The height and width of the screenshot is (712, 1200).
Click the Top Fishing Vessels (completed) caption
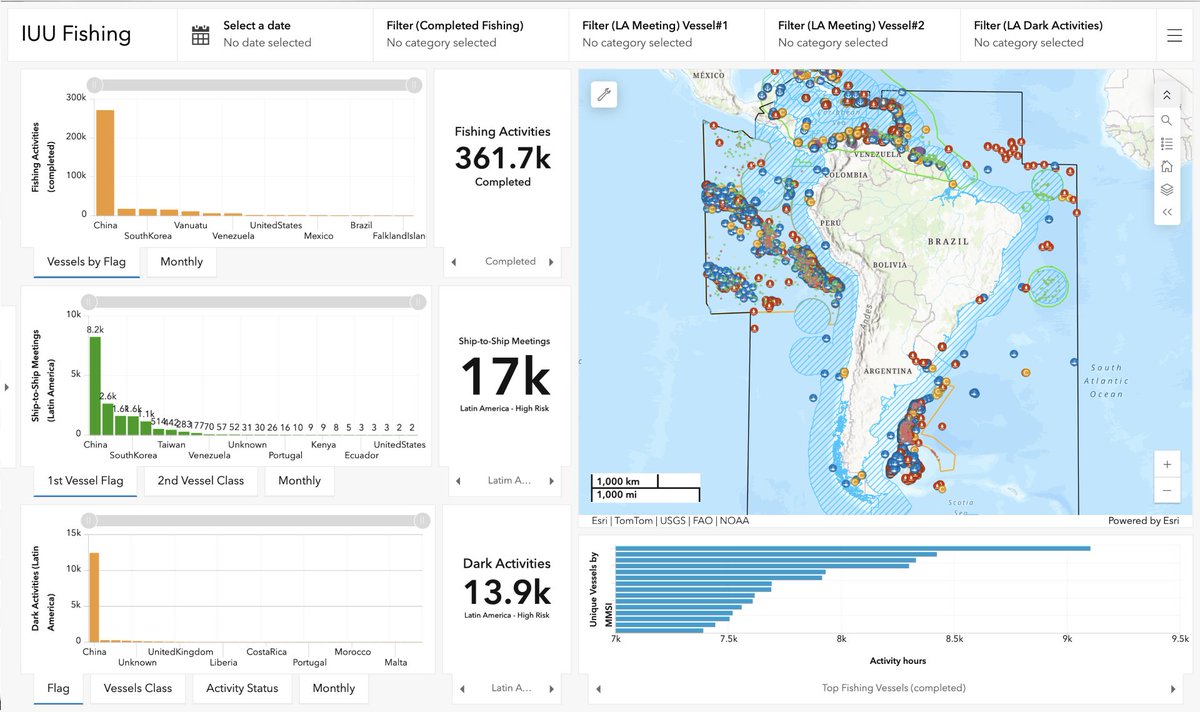click(x=894, y=688)
